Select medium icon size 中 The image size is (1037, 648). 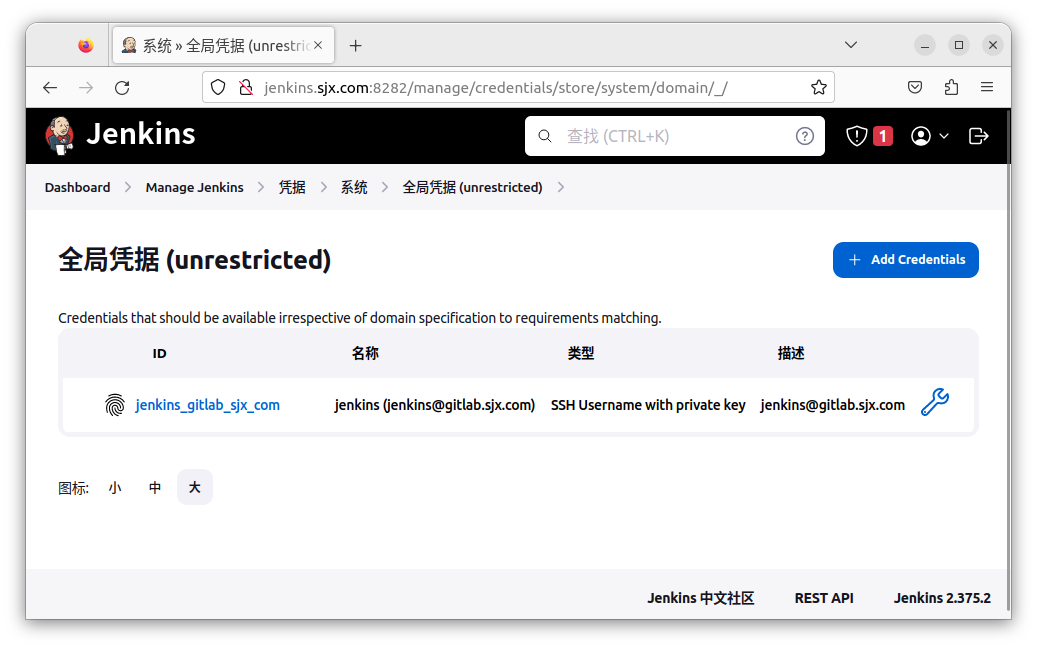[x=155, y=488]
